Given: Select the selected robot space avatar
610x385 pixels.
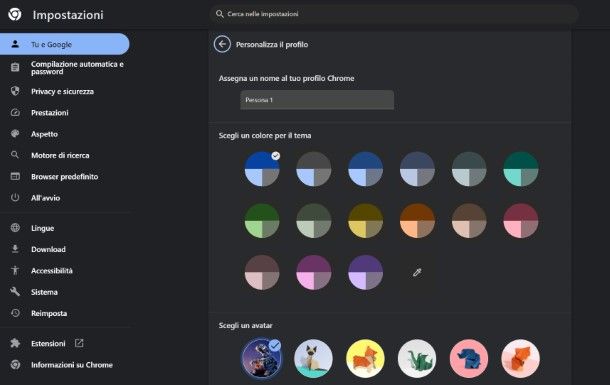Looking at the screenshot, I should 261,358.
